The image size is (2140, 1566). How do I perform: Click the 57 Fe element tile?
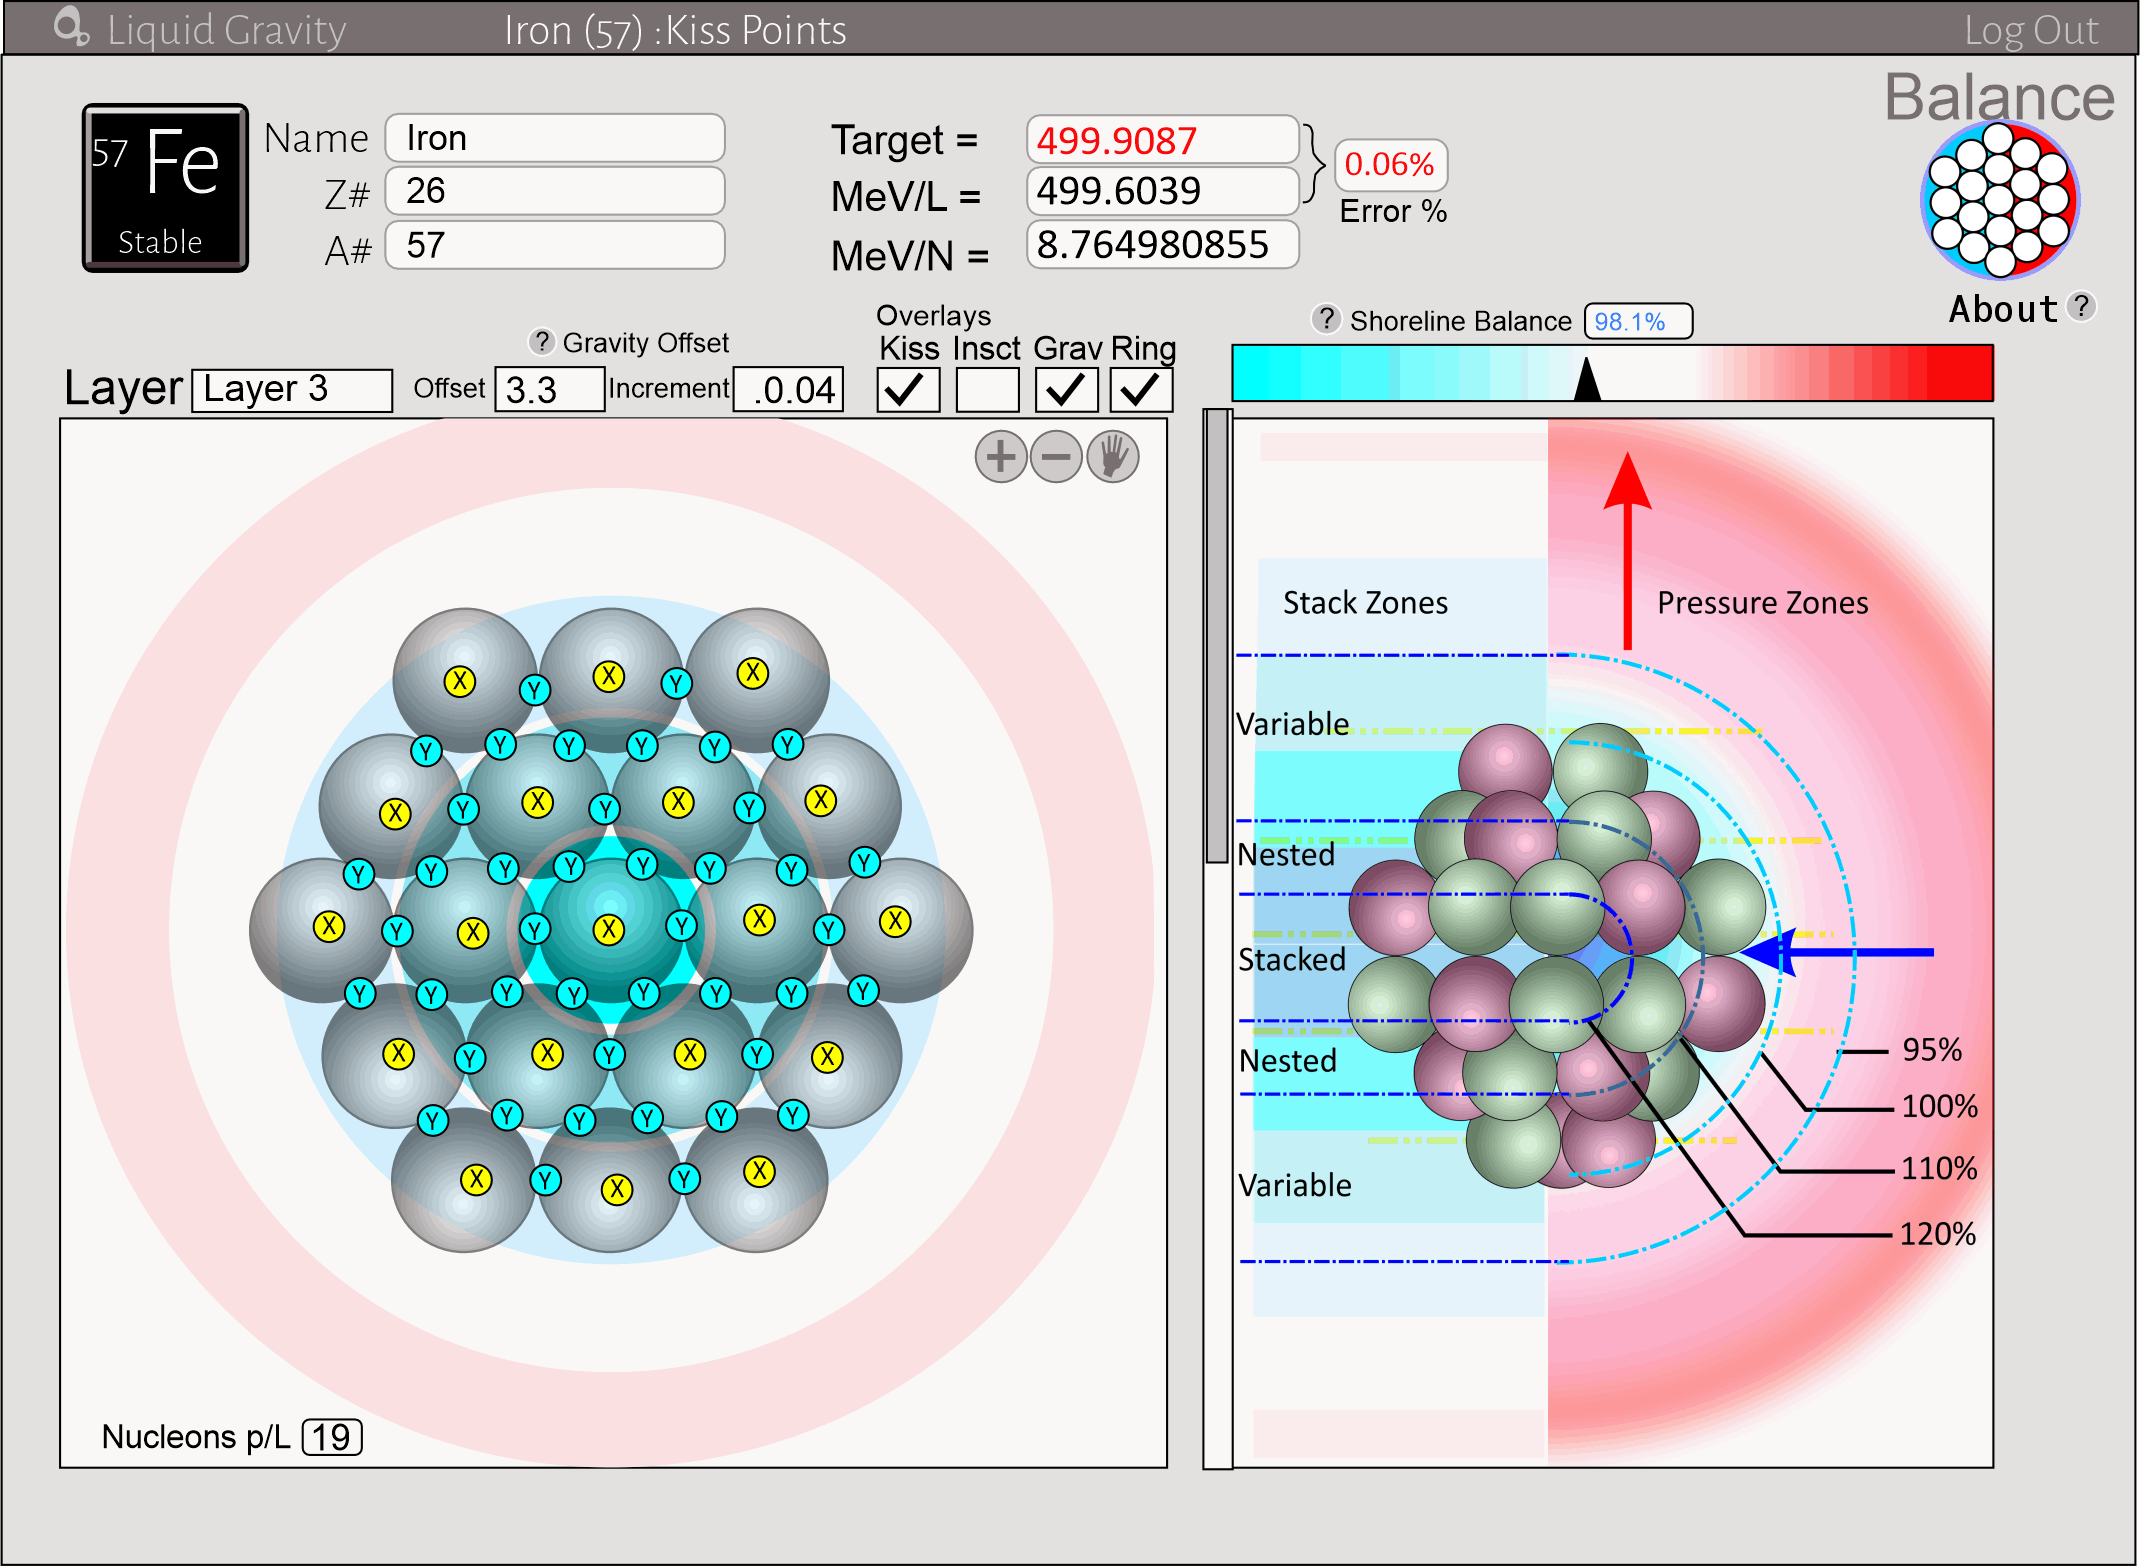165,188
